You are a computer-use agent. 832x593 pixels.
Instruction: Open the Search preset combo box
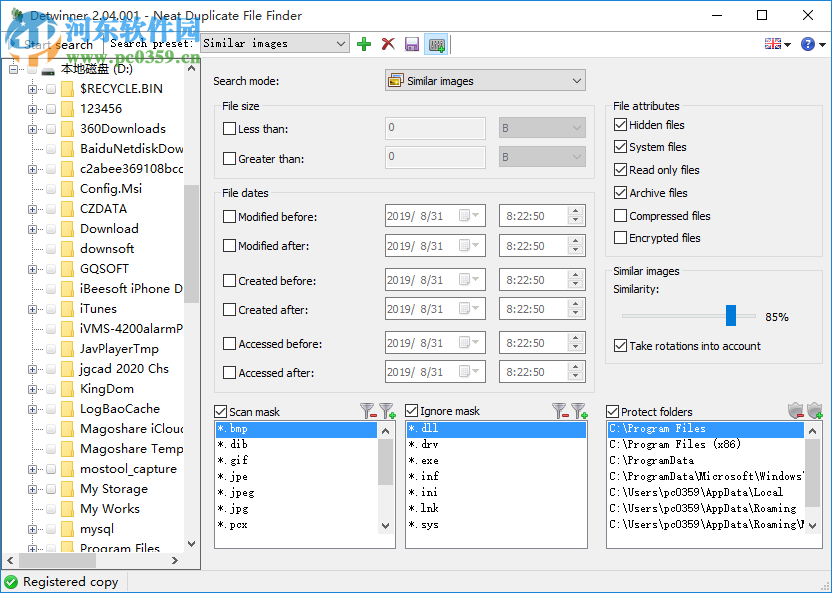click(273, 44)
